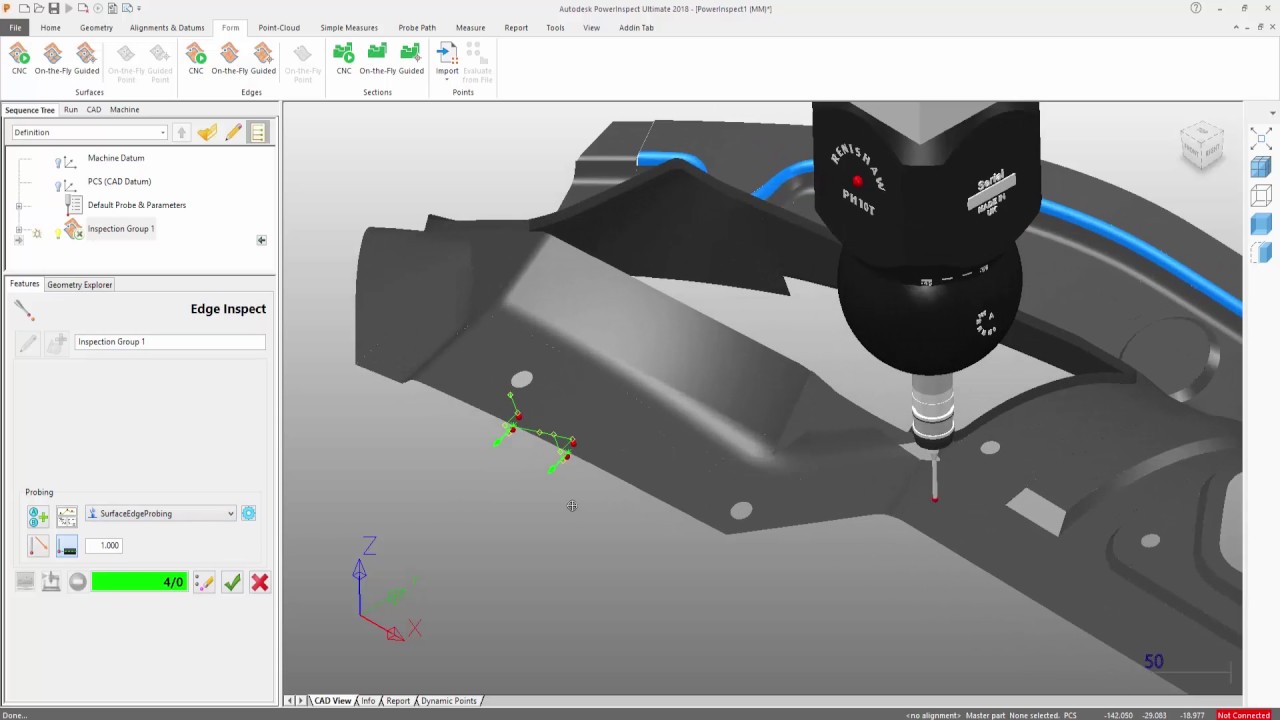Click the green 4/0 progress bar
This screenshot has height=720, width=1280.
[x=139, y=582]
